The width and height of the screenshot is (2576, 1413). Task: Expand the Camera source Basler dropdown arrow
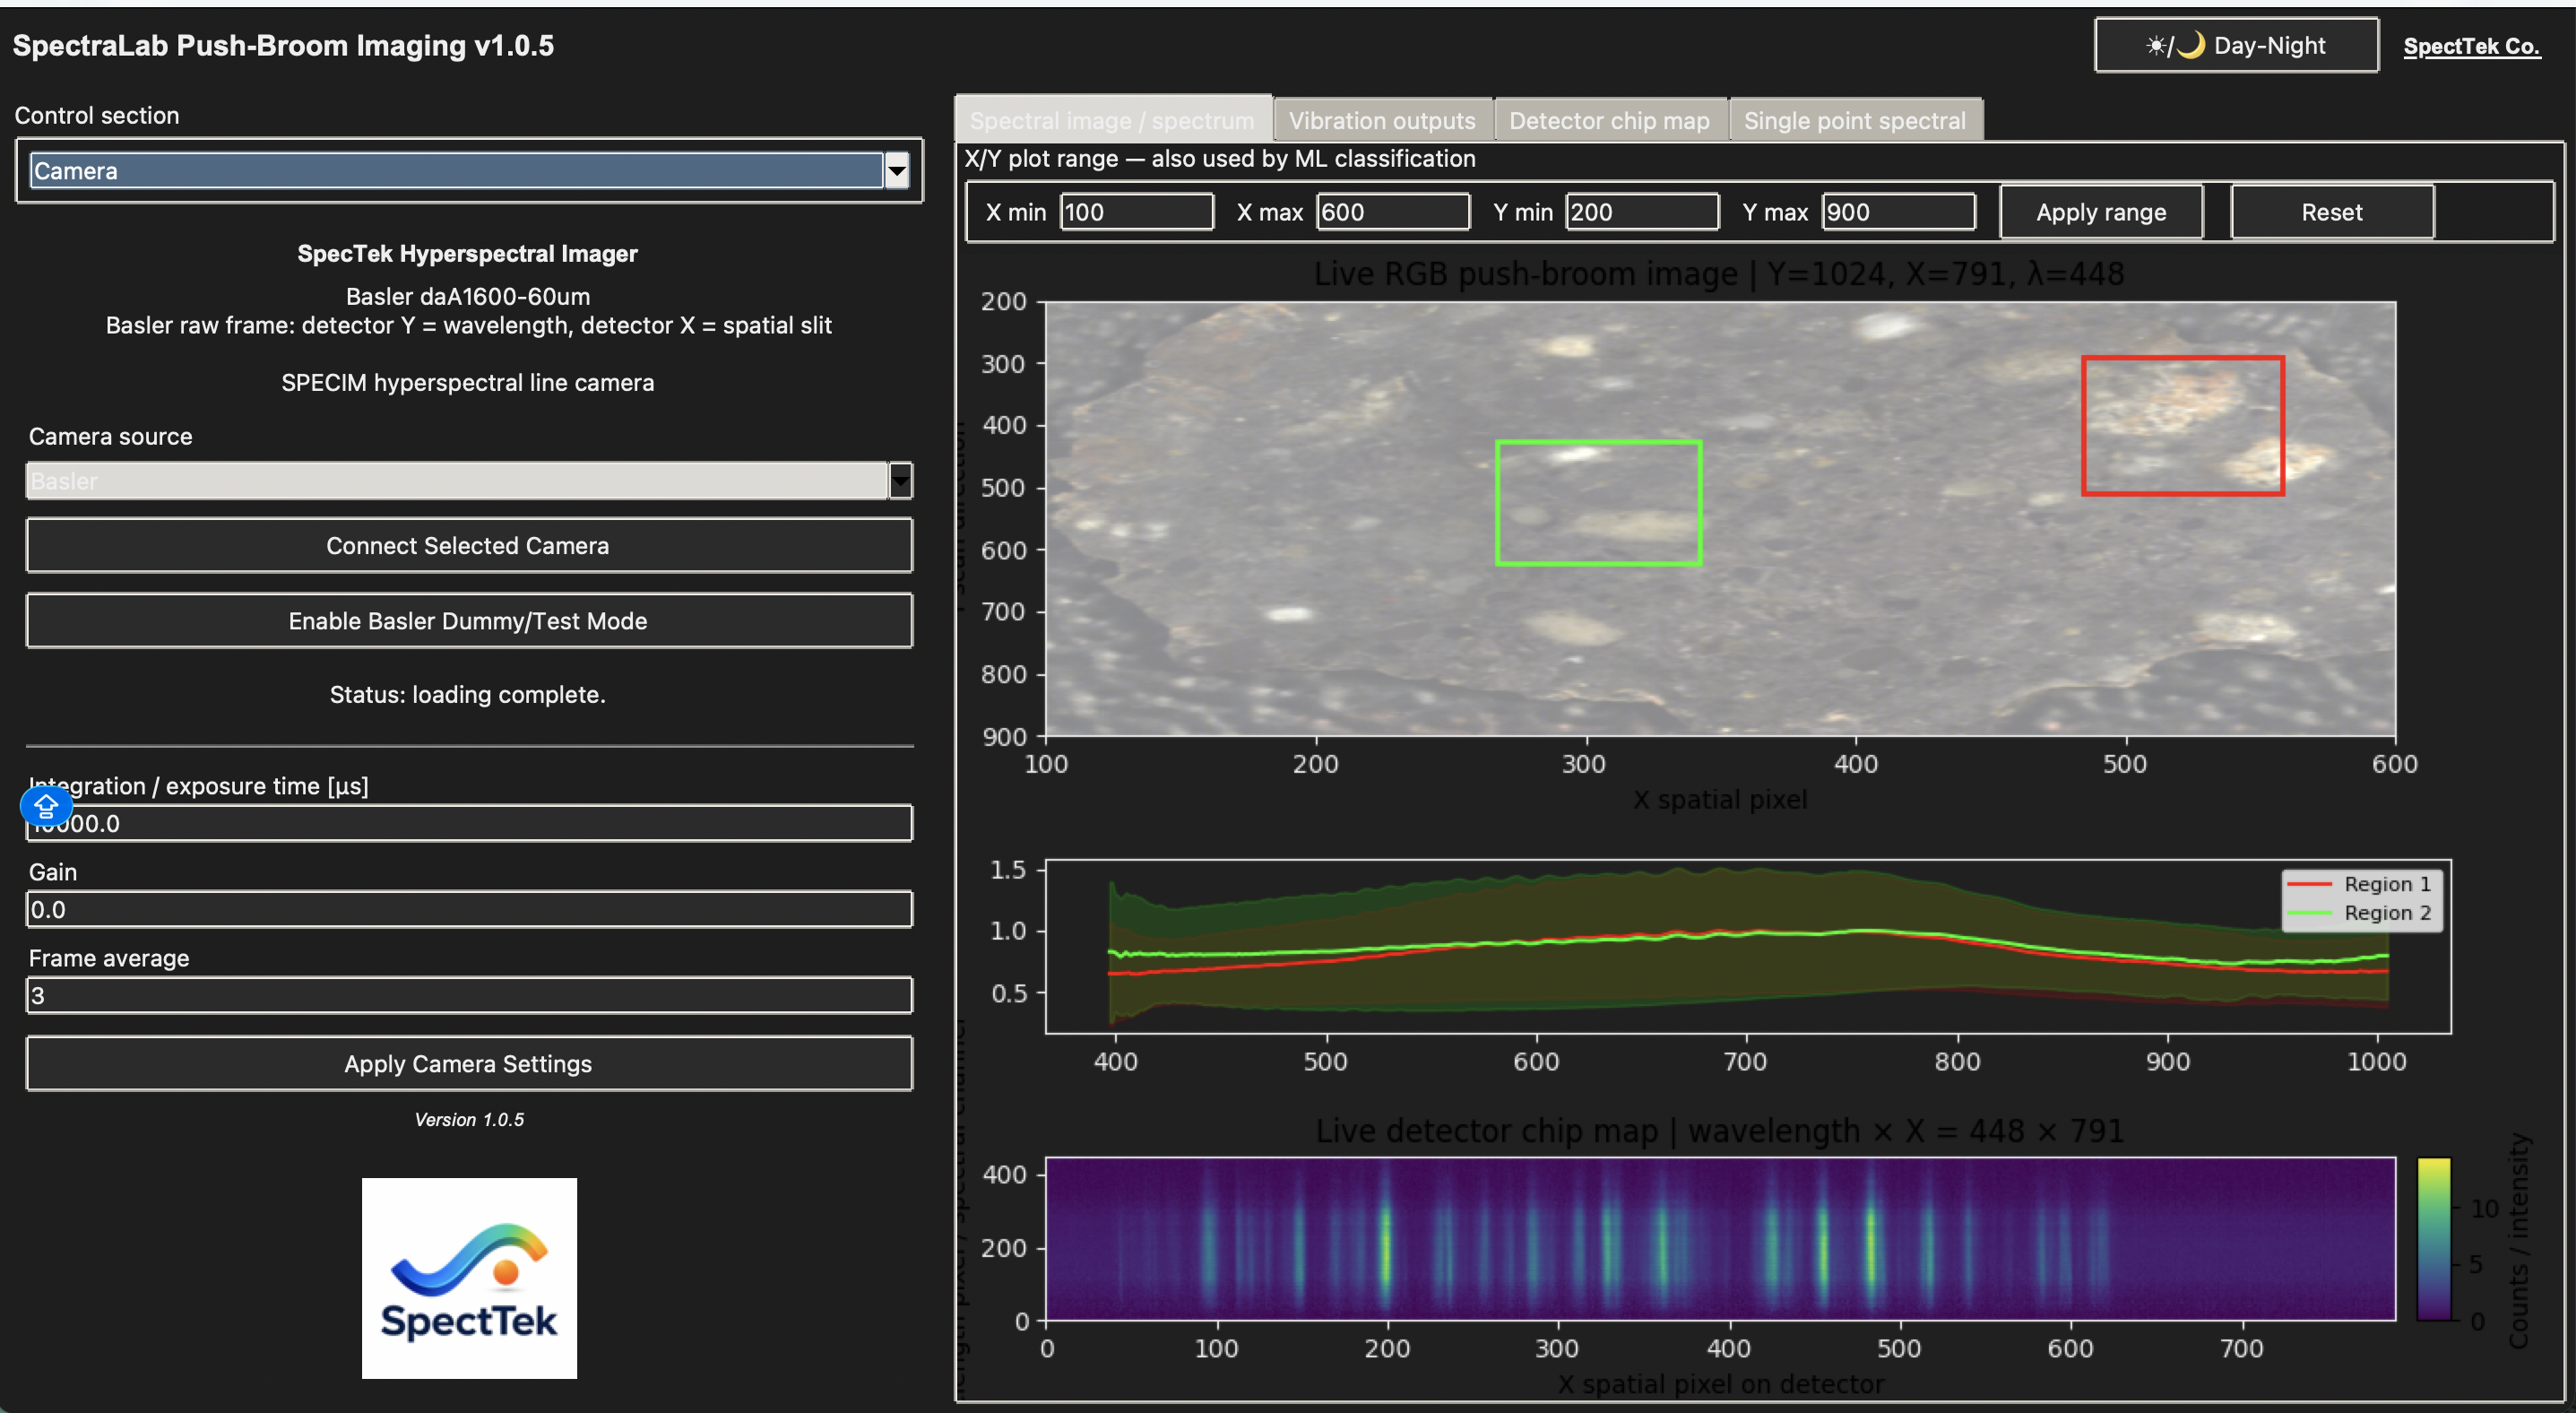click(x=900, y=481)
